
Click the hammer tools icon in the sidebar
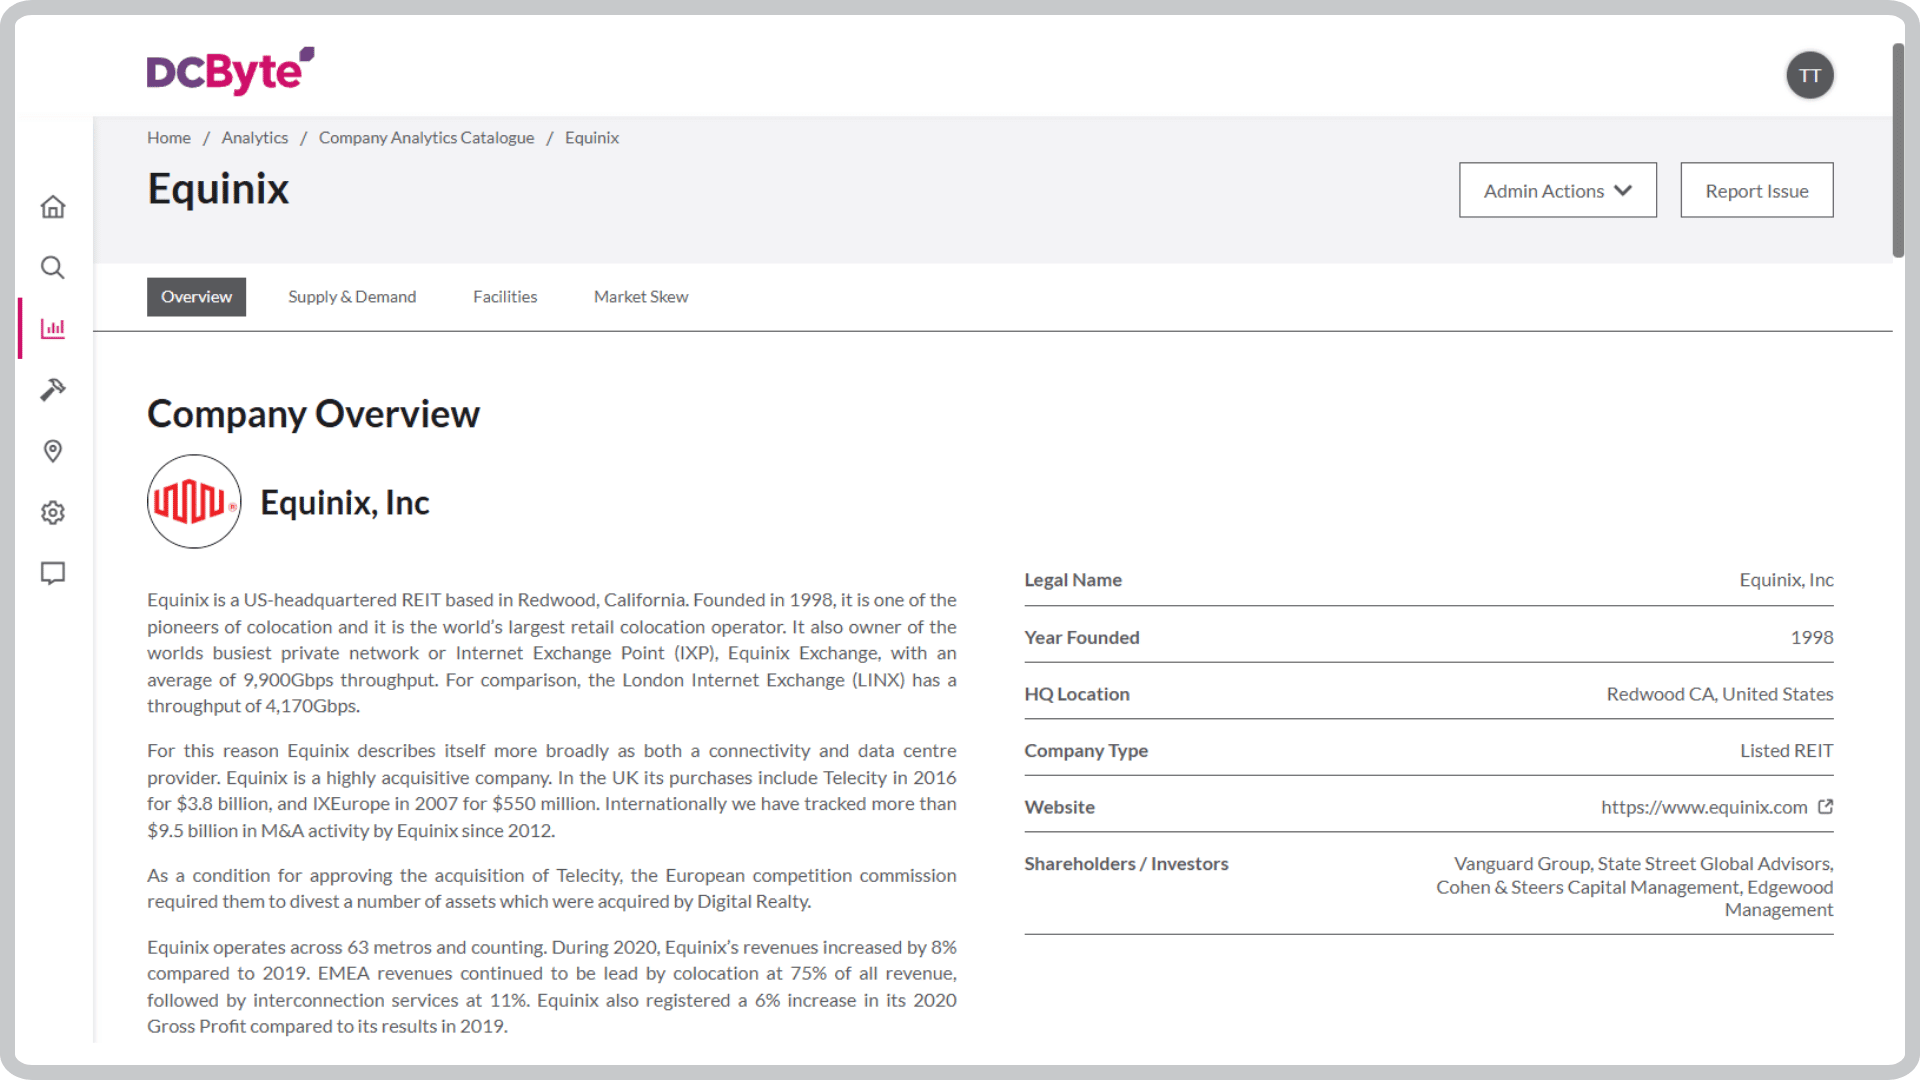52,390
